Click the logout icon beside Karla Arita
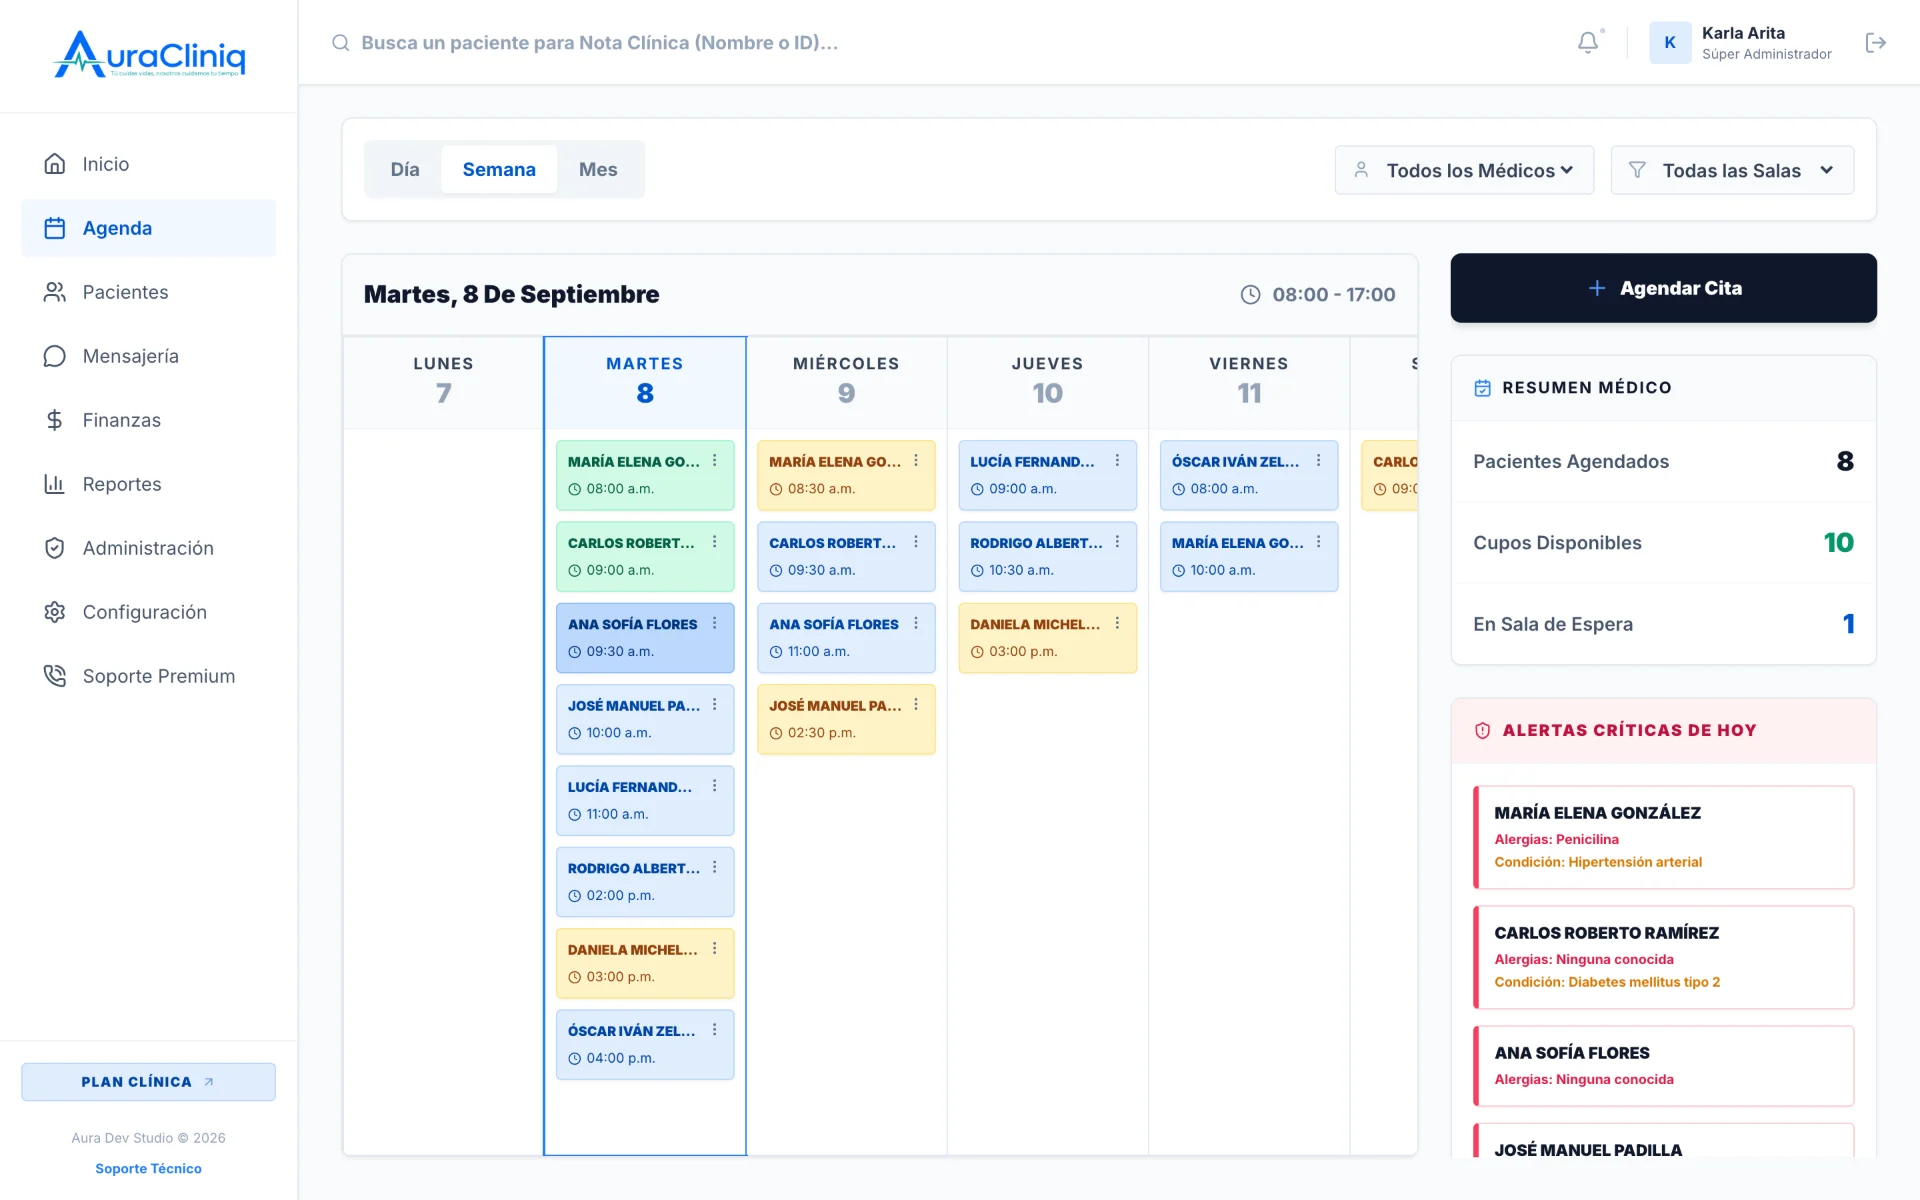 click(1875, 42)
